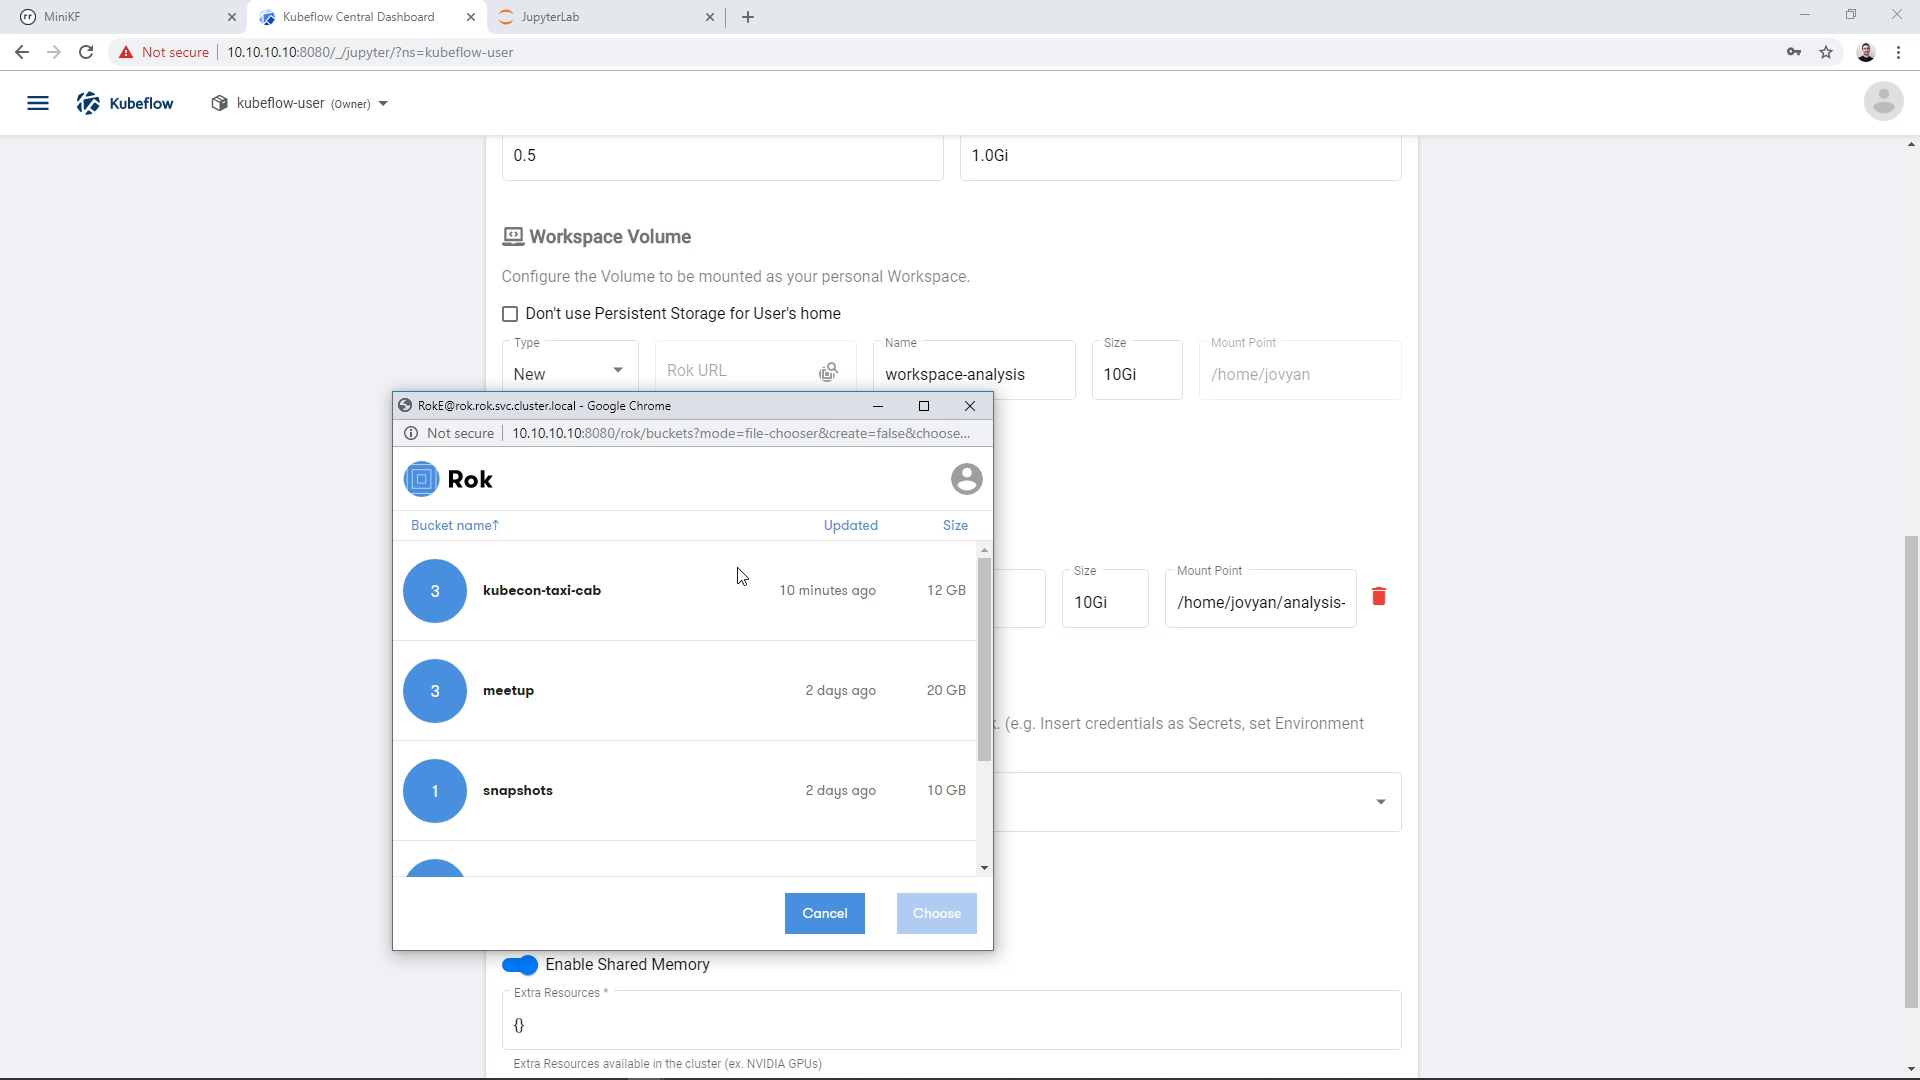This screenshot has width=1920, height=1080.
Task: Switch to Kubeflow Central Dashboard tab
Action: point(367,17)
